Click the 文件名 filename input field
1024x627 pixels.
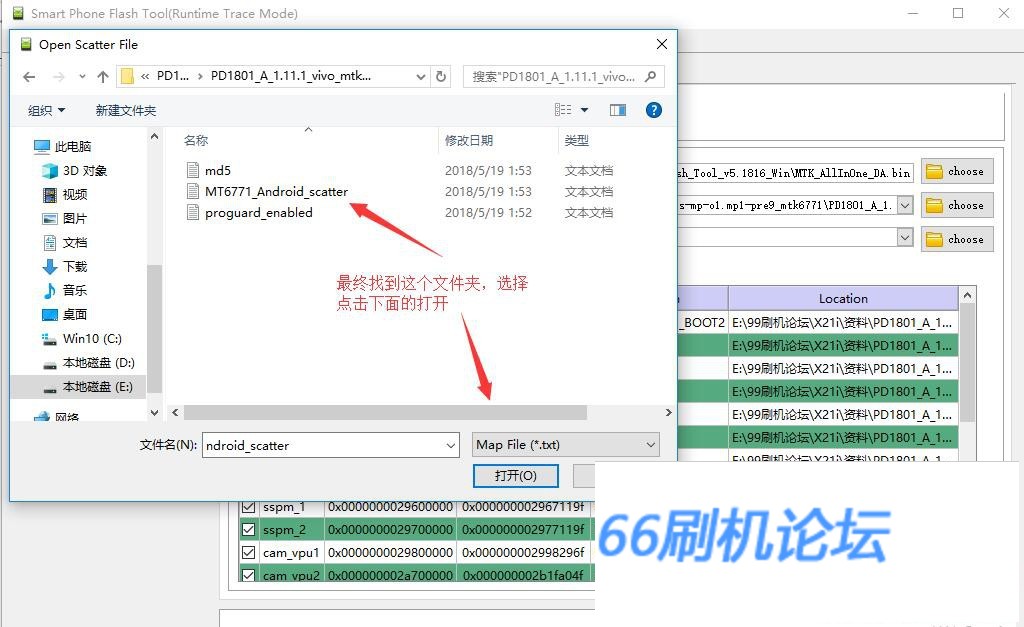(x=324, y=445)
